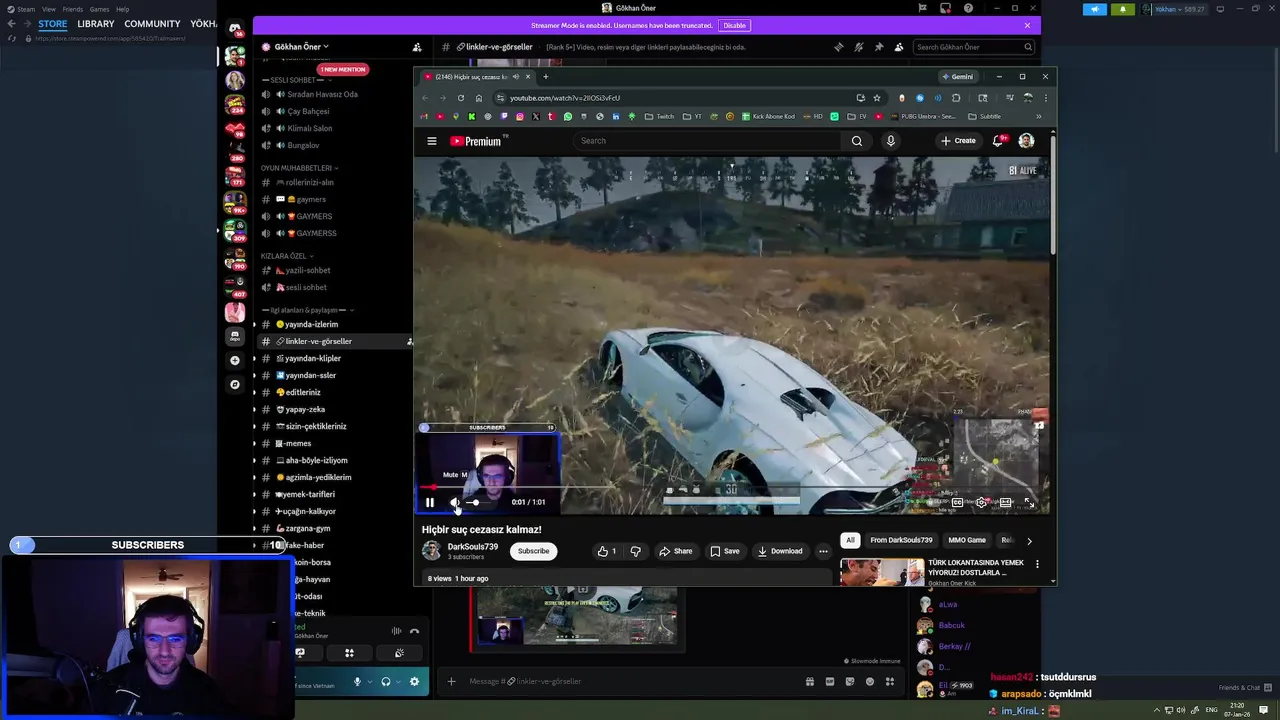Download the YouTube video
The height and width of the screenshot is (720, 1280).
click(780, 551)
